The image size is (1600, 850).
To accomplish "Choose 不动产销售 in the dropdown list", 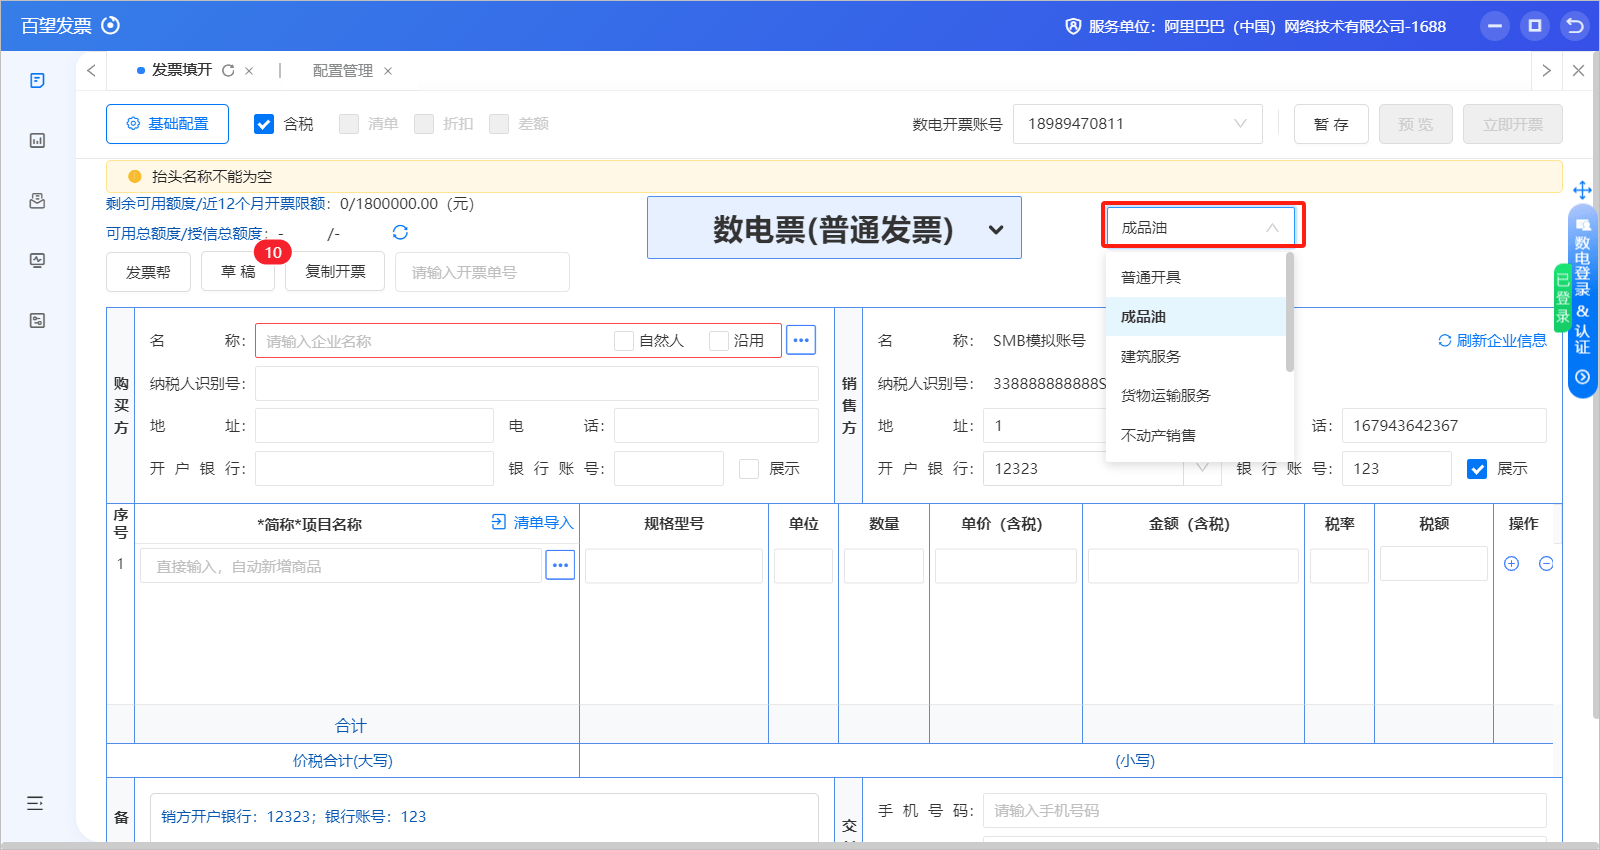I will [1196, 435].
